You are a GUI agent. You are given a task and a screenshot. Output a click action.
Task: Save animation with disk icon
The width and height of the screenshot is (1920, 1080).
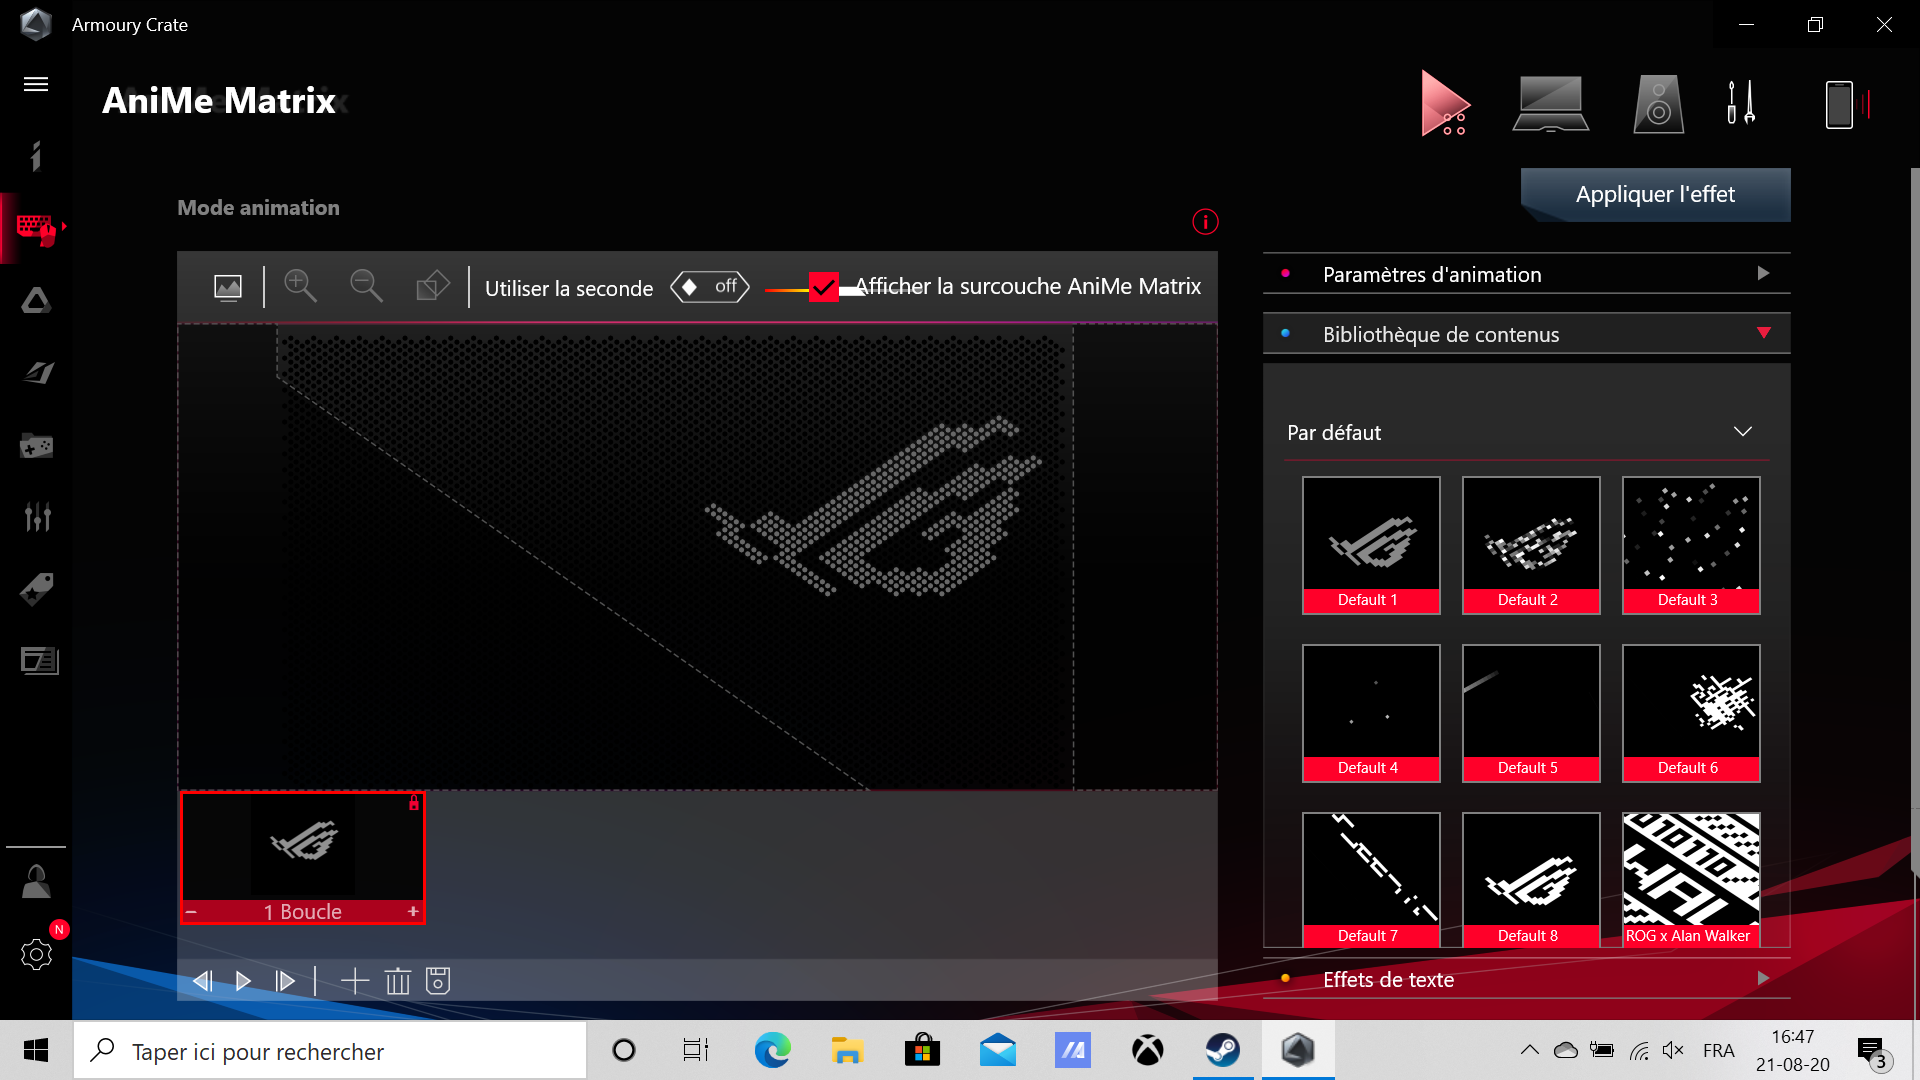pos(438,981)
